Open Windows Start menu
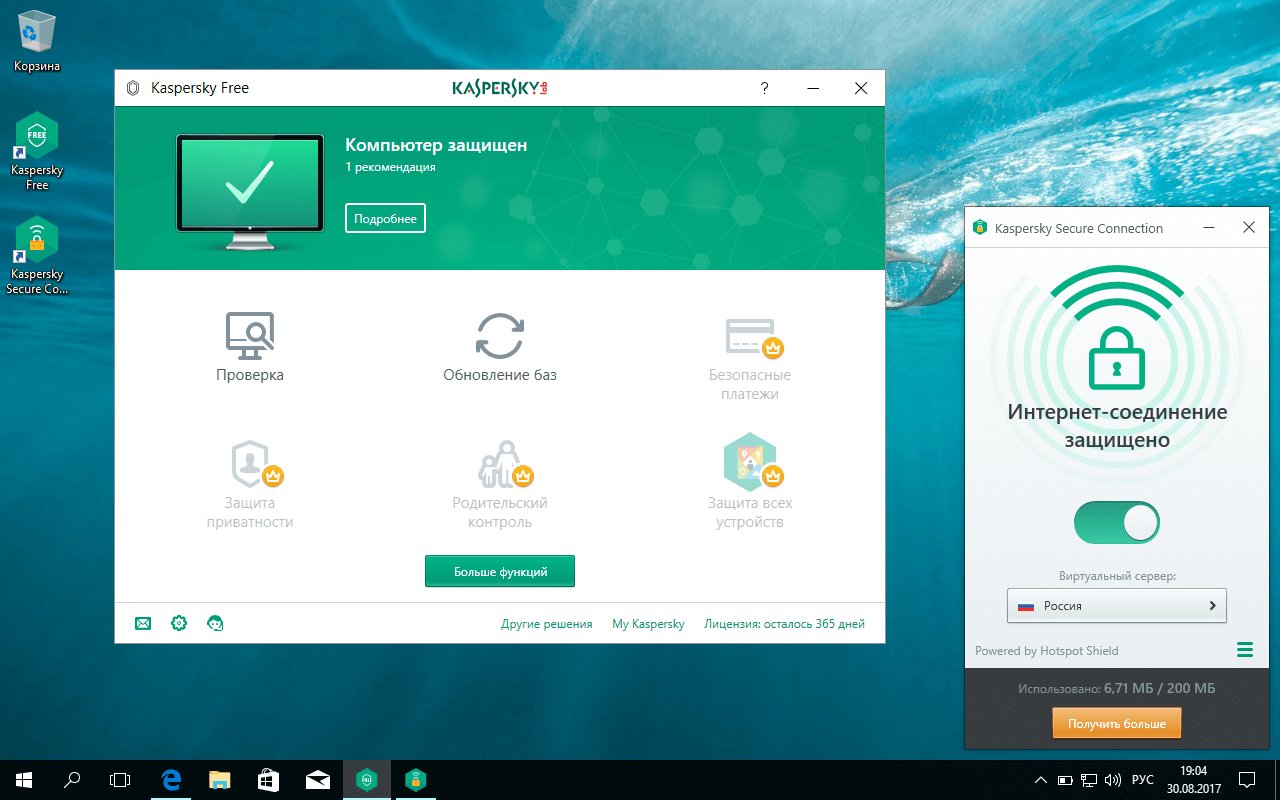Screen dimensions: 1280x800 23,779
